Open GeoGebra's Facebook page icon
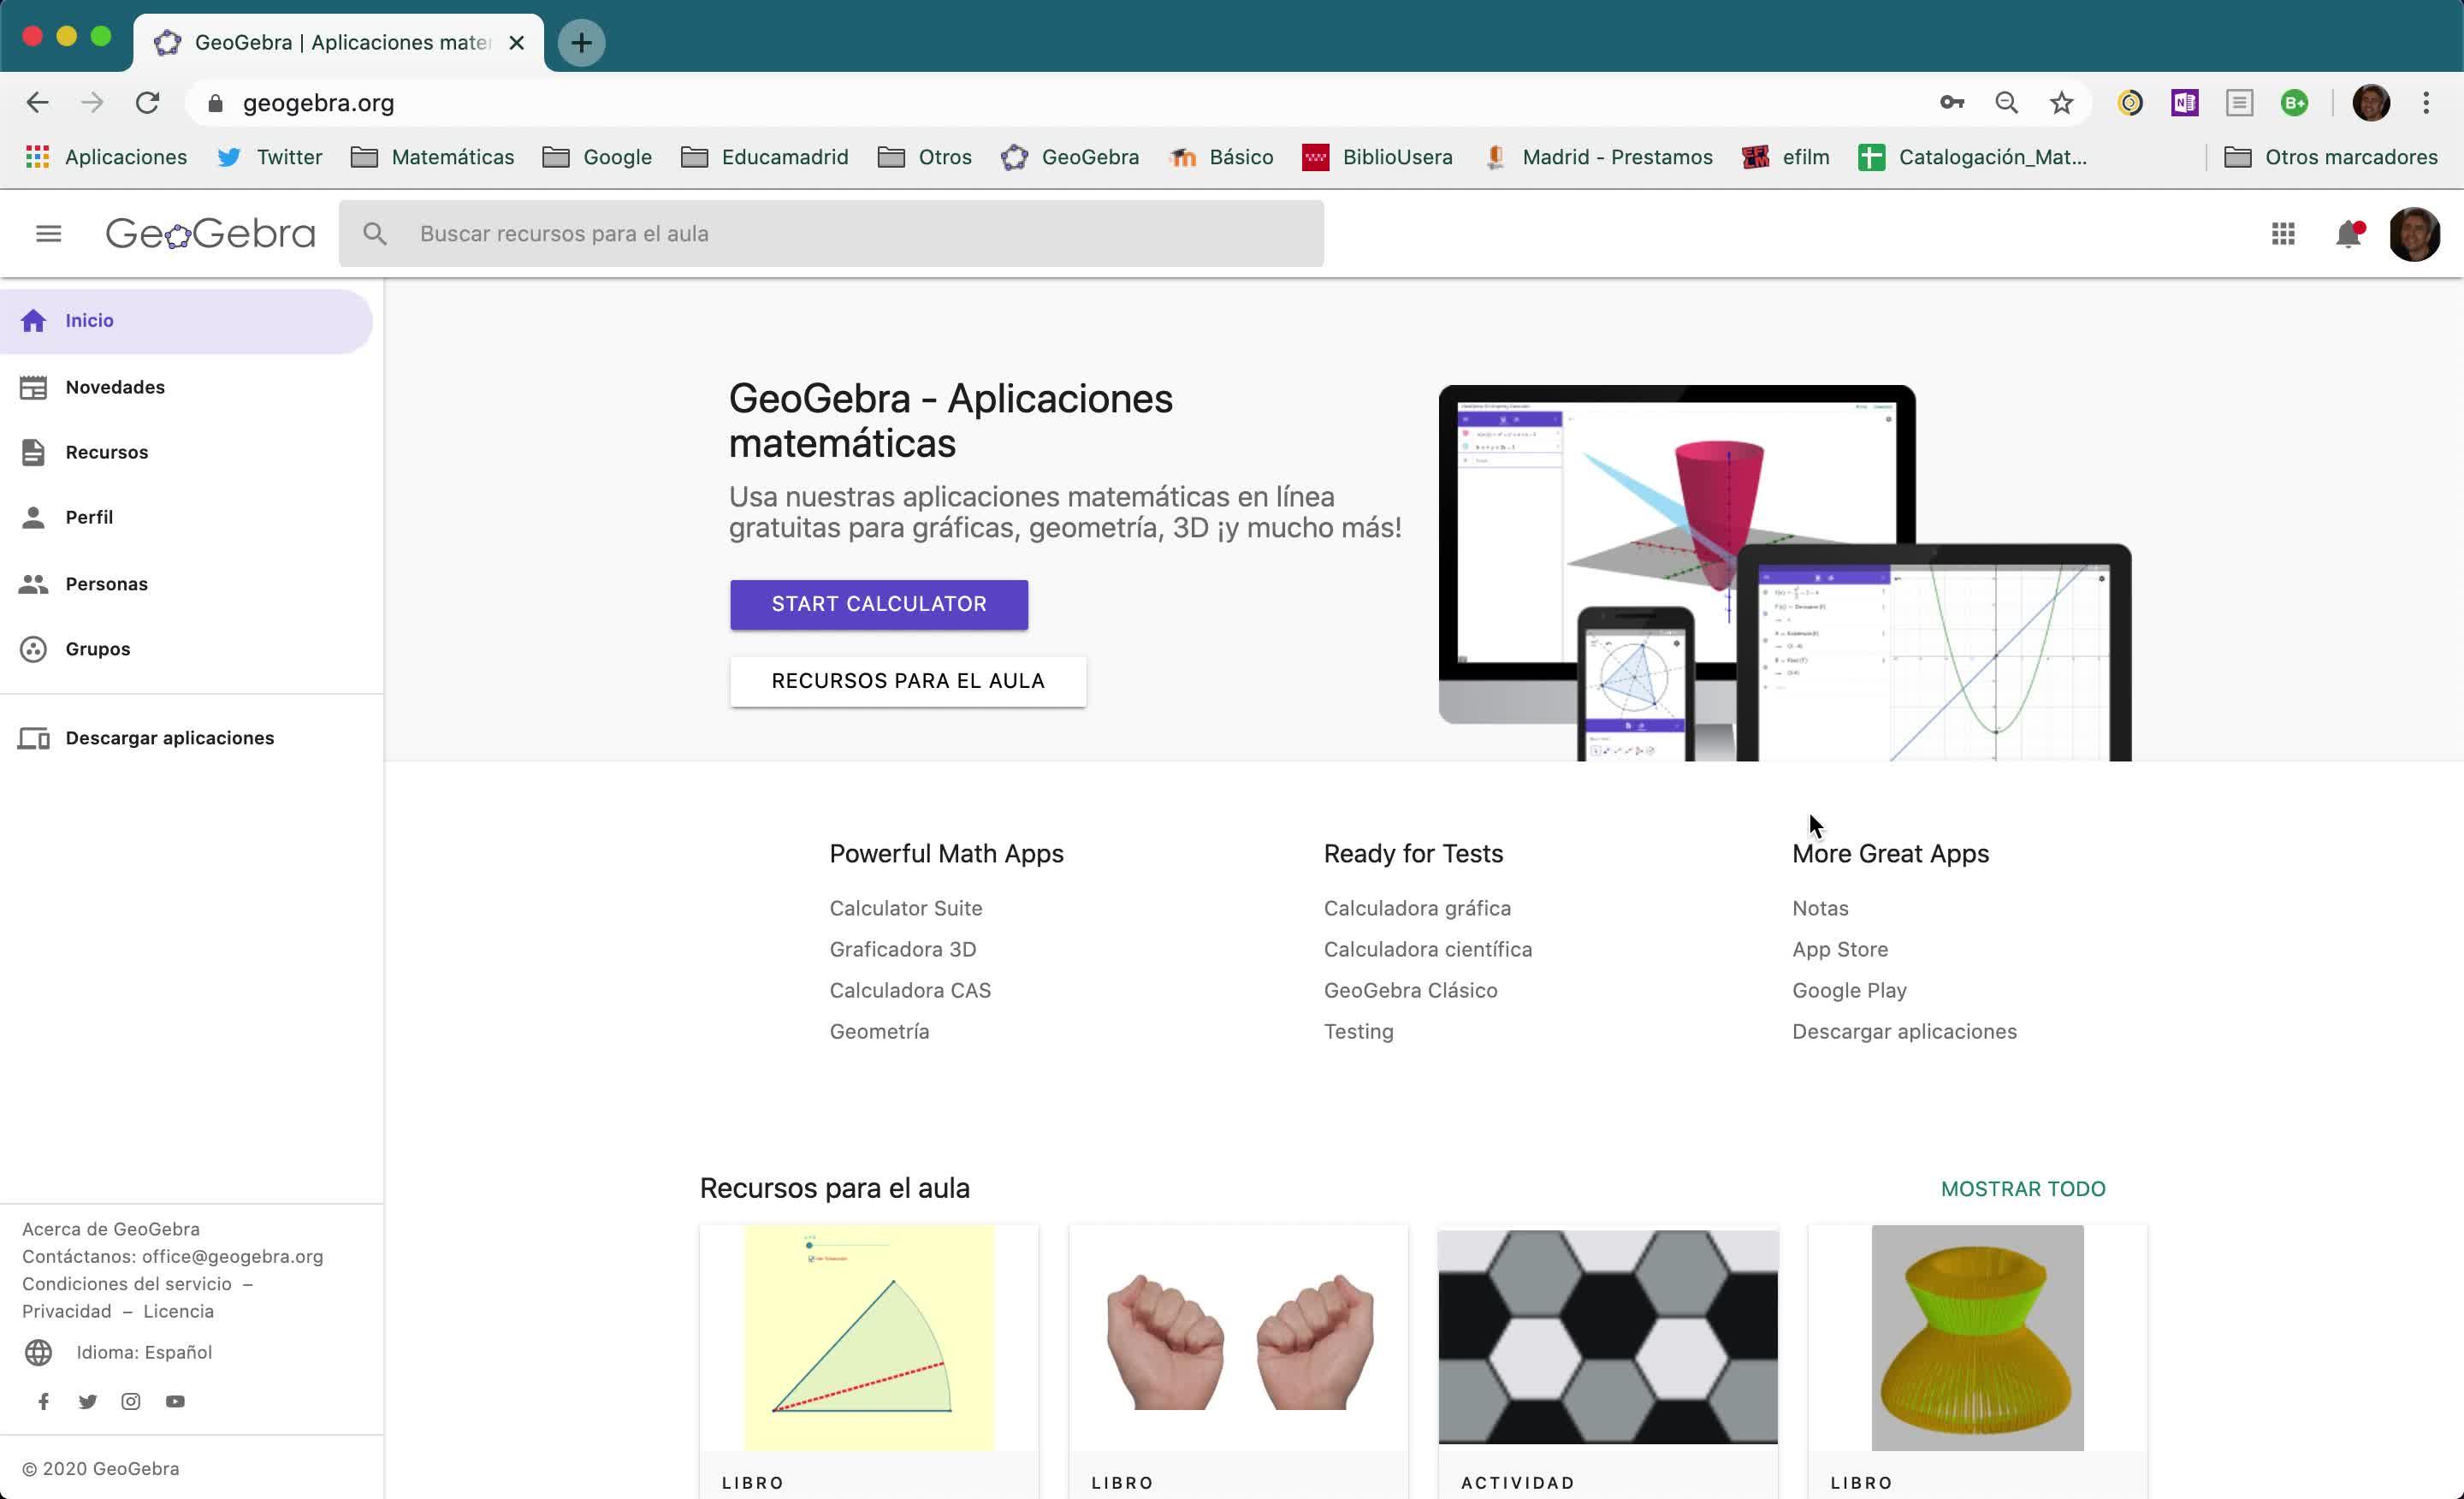Image resolution: width=2464 pixels, height=1499 pixels. tap(44, 1401)
